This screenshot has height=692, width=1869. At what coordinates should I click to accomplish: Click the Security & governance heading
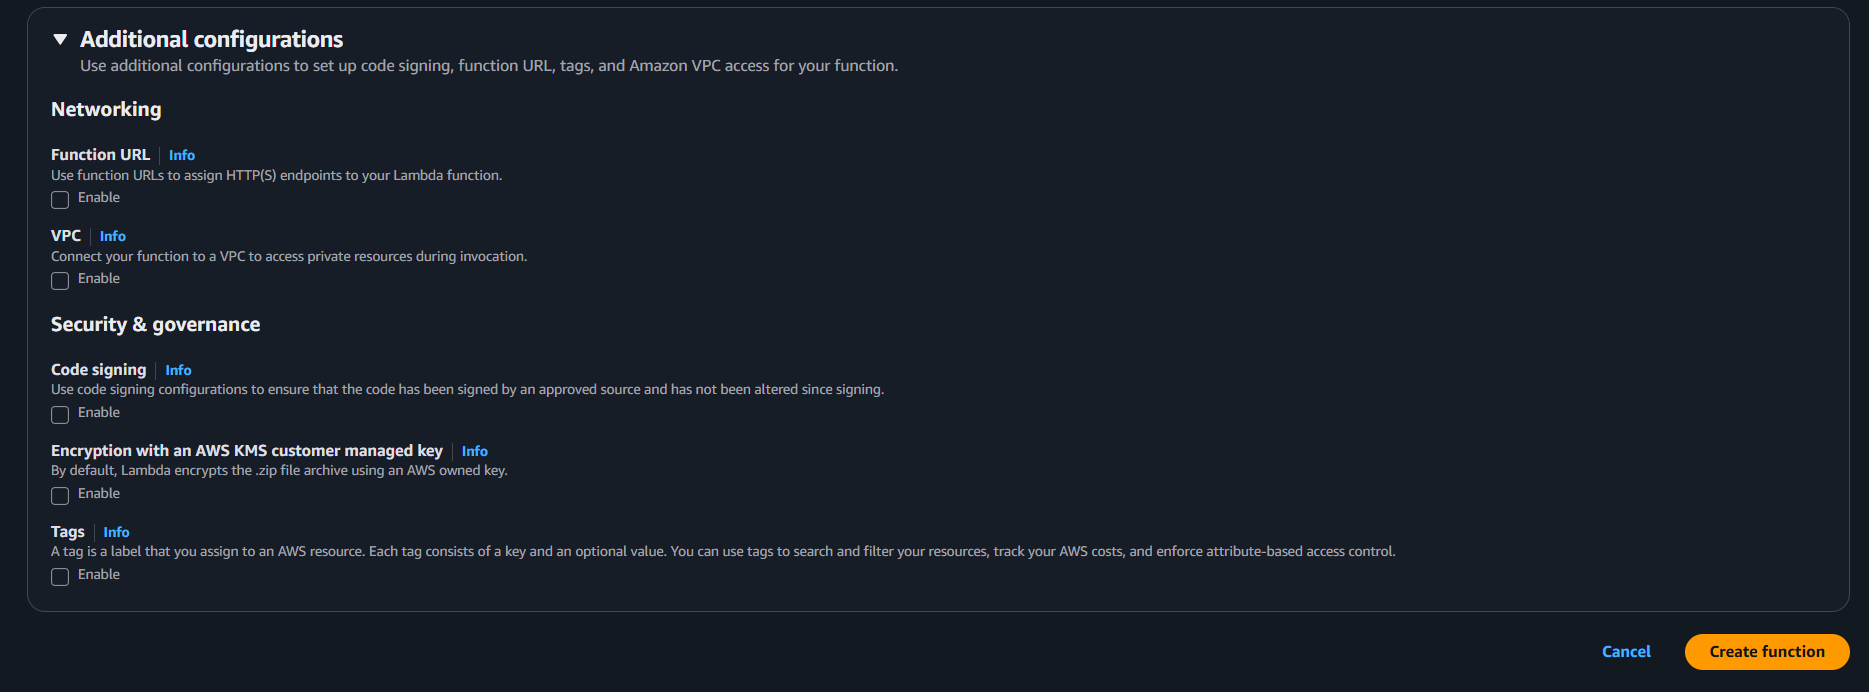tap(156, 325)
